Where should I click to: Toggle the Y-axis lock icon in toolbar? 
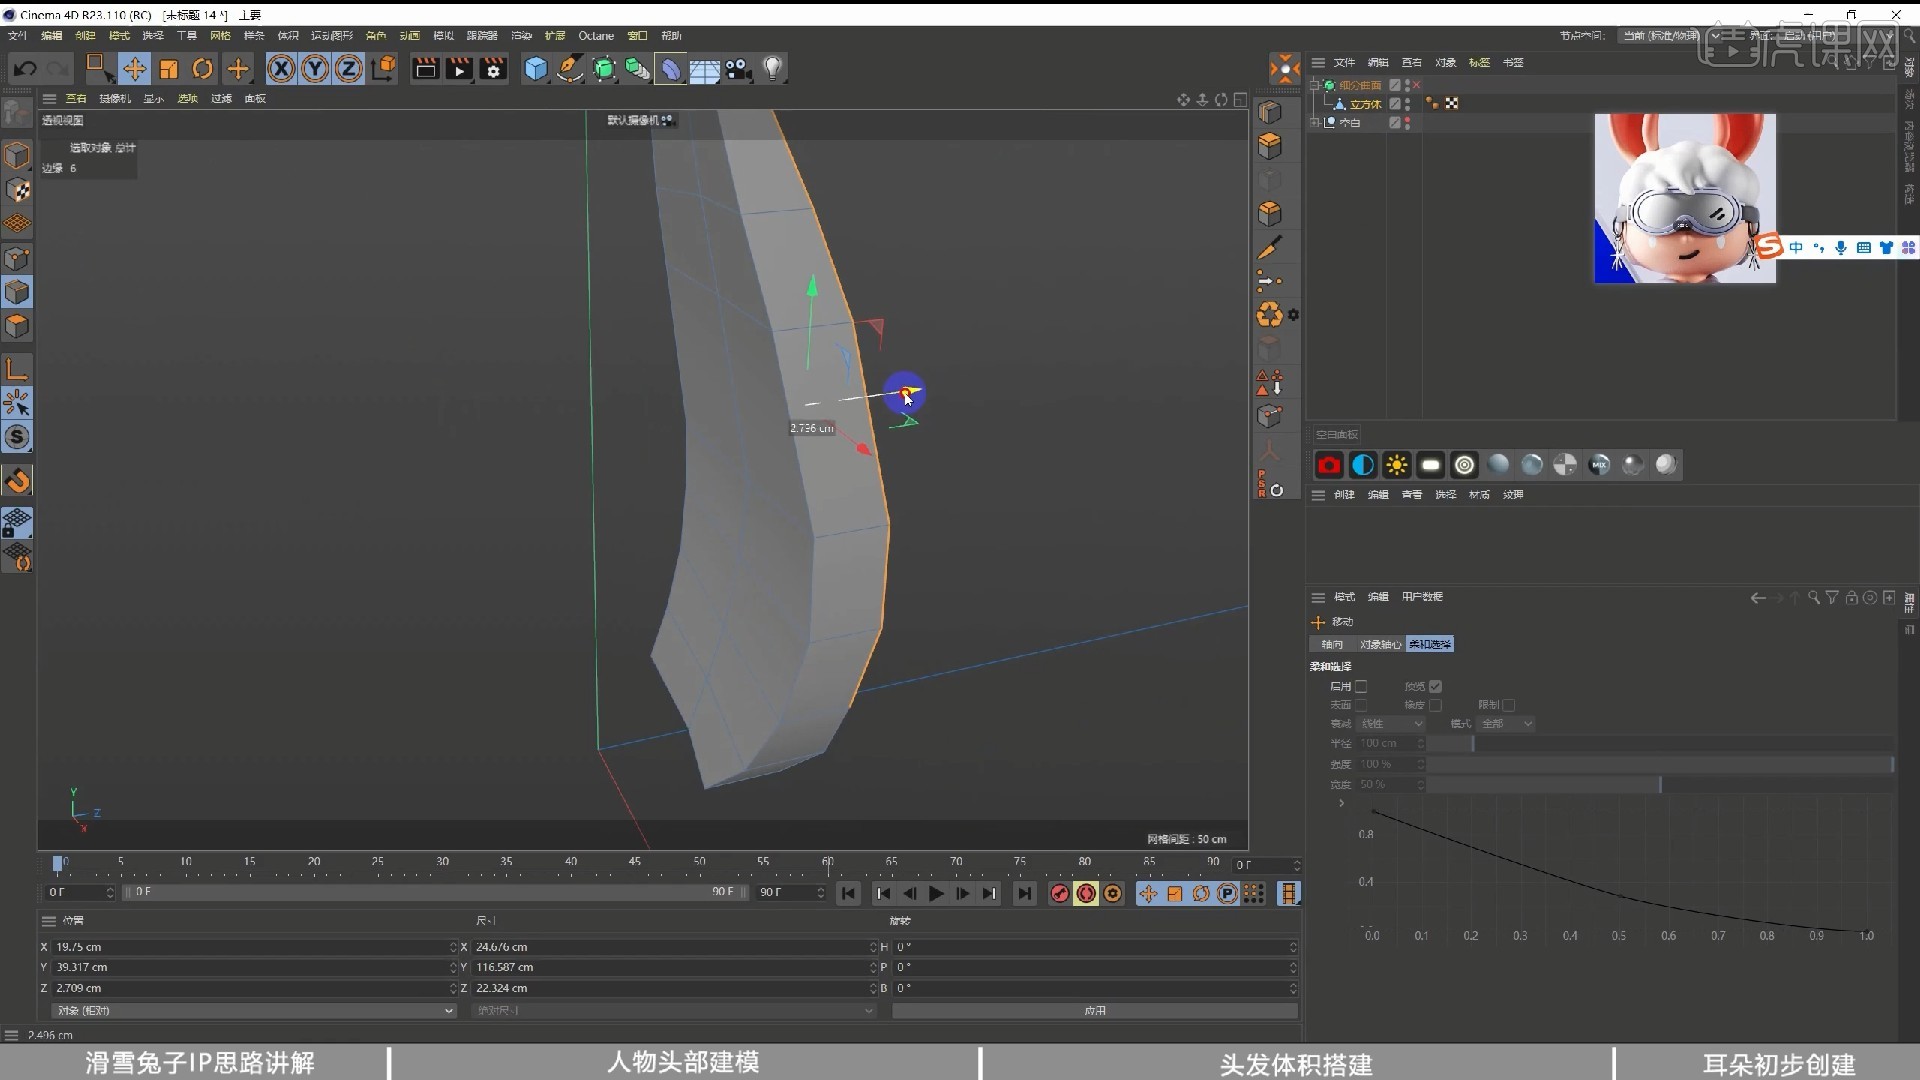314,68
